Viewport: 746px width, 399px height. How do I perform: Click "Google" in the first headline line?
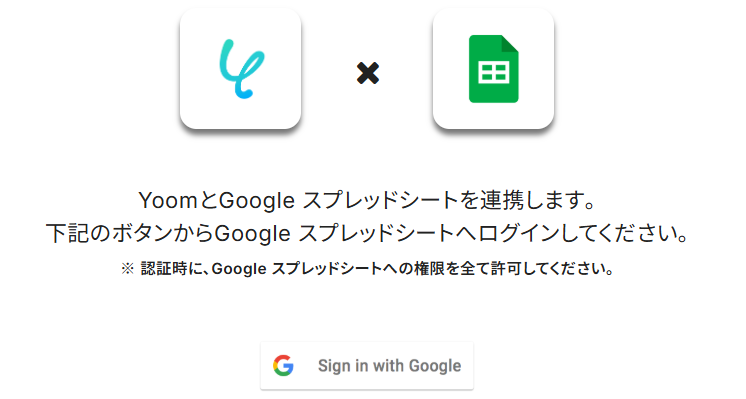point(257,201)
